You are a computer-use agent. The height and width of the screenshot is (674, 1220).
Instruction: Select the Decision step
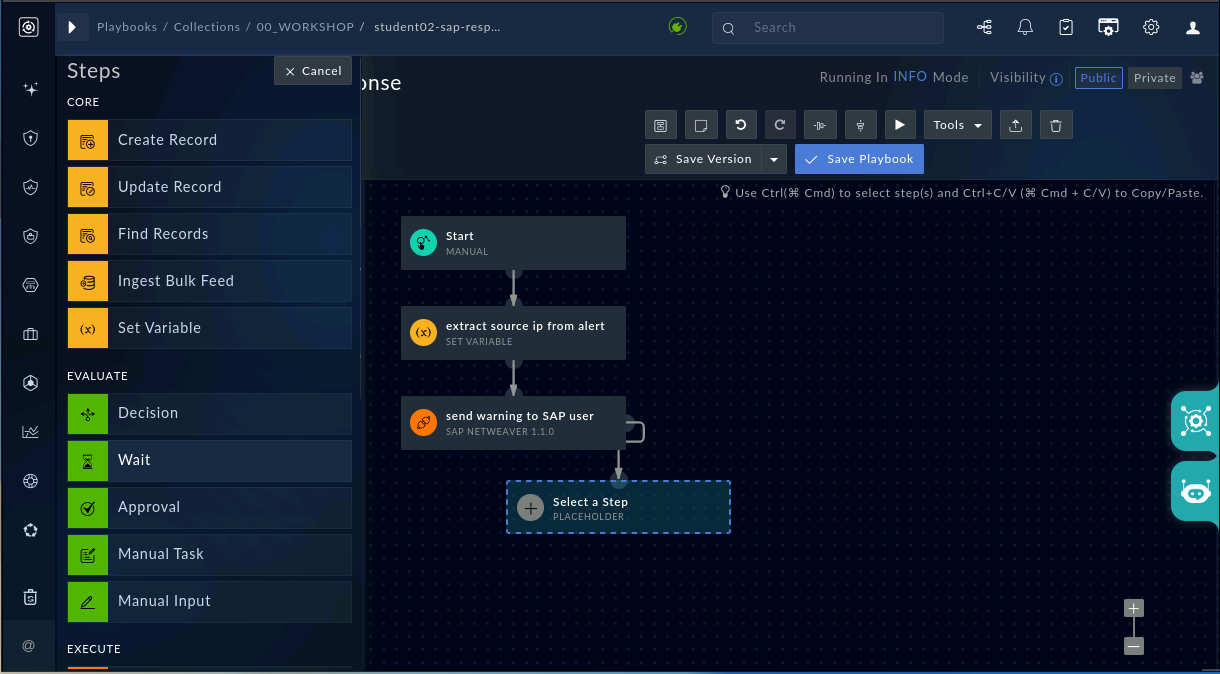coord(210,413)
